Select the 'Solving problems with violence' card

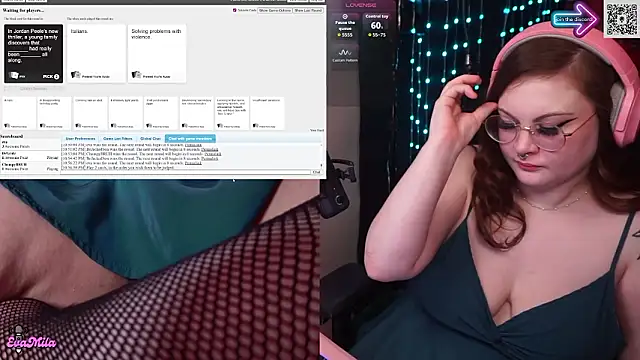coord(157,53)
